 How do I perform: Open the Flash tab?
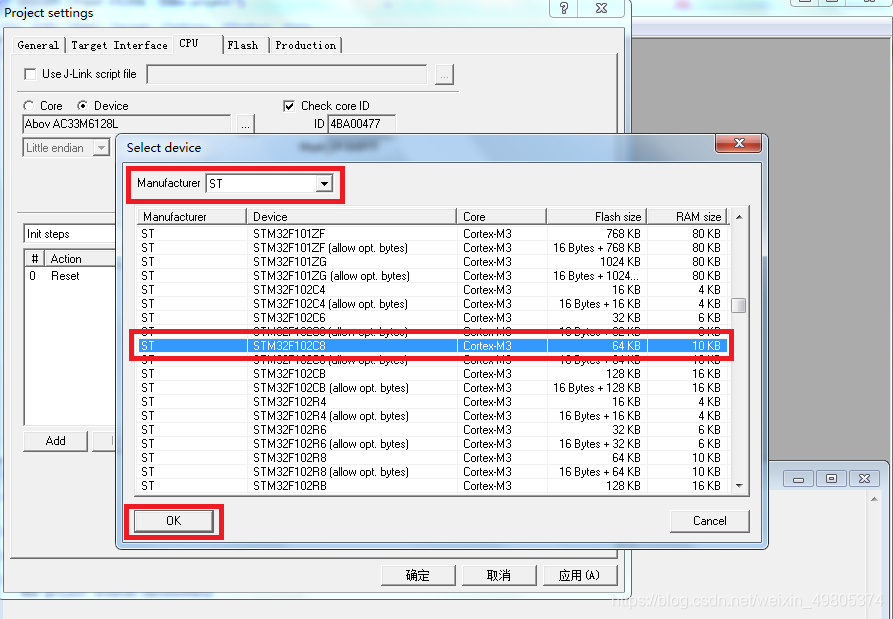[x=243, y=45]
